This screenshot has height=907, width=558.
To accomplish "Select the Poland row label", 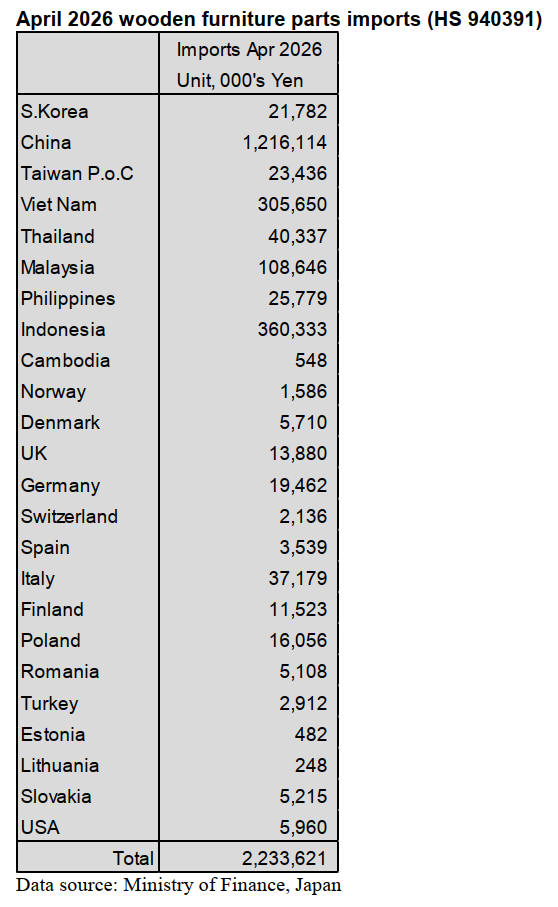I will point(50,640).
